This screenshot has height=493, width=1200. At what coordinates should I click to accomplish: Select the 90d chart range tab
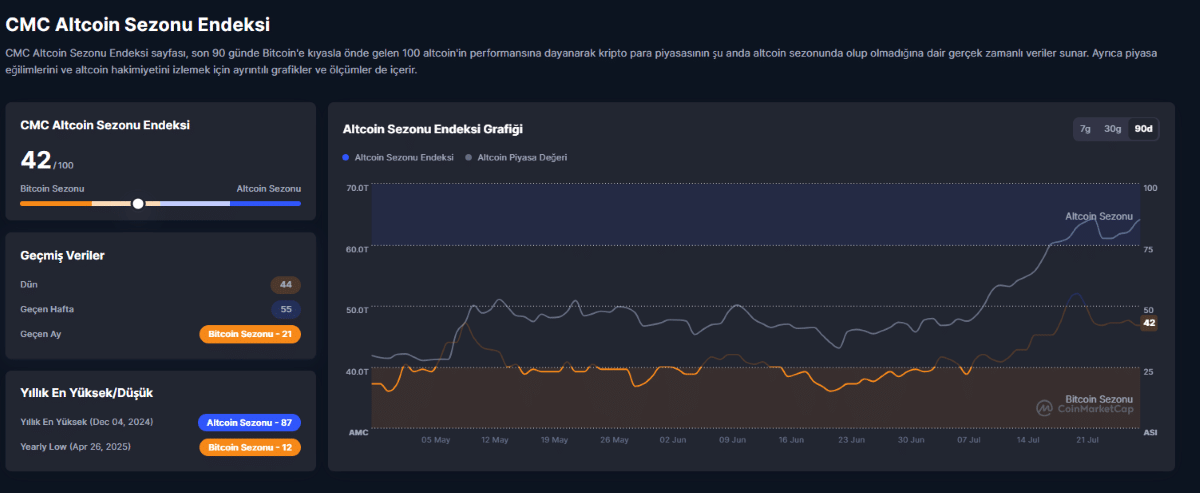pos(1143,129)
